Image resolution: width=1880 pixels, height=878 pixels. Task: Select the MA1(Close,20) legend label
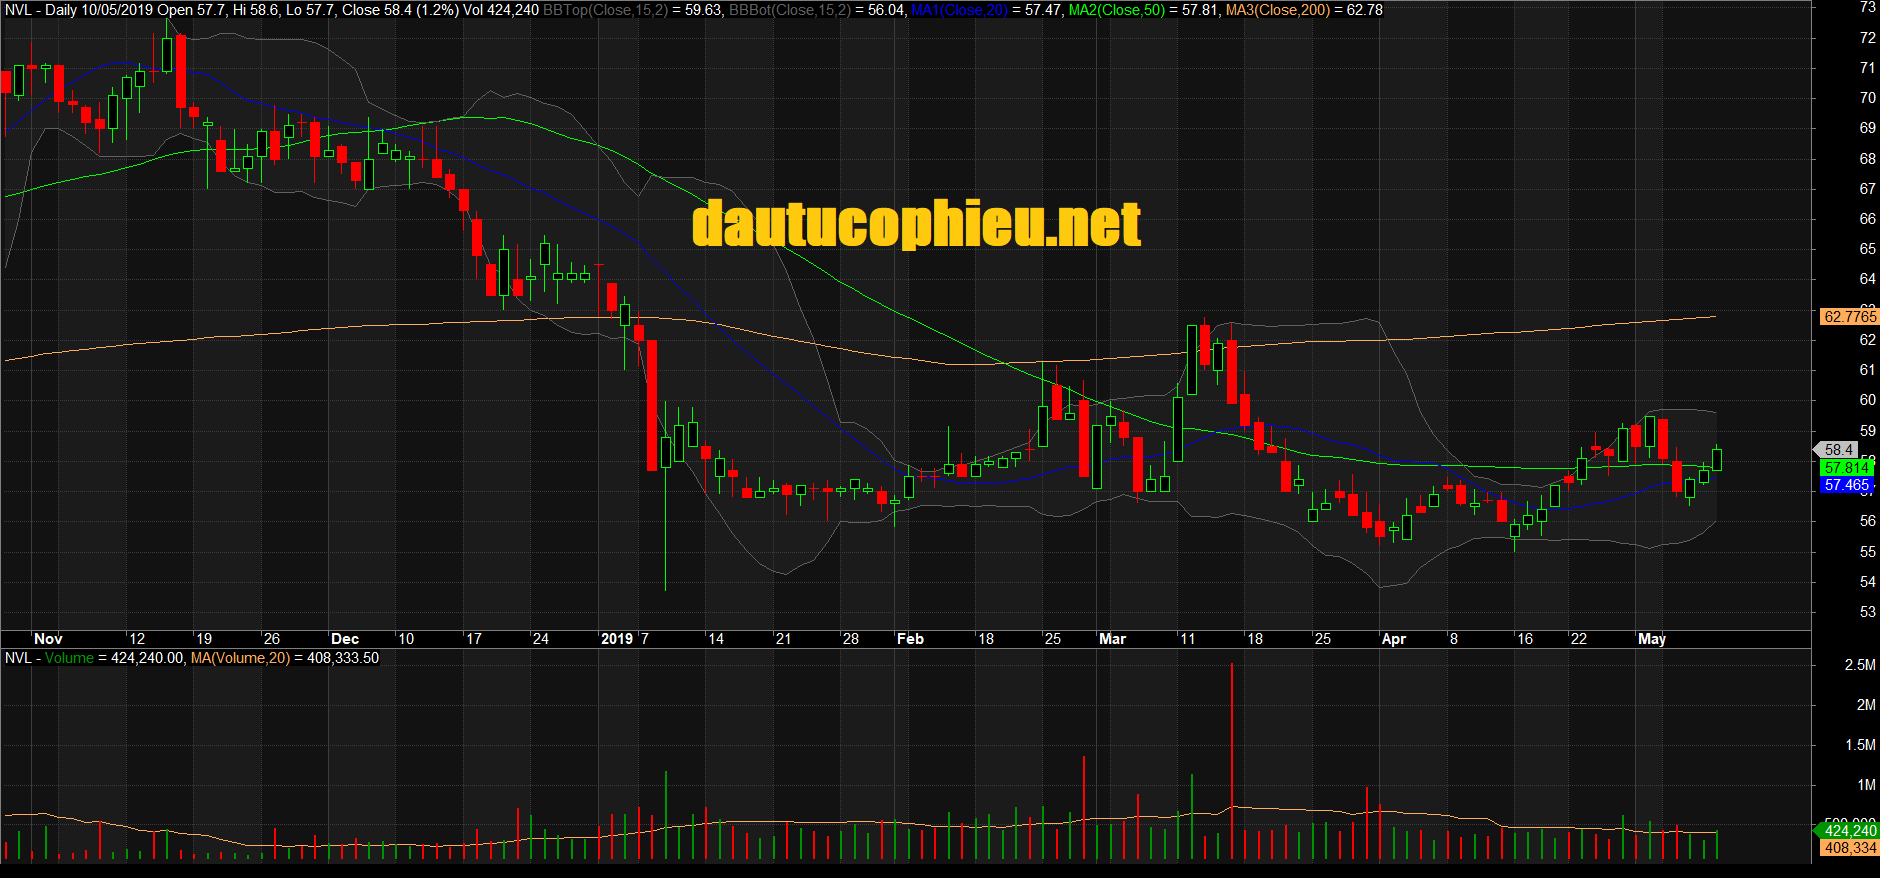[959, 10]
